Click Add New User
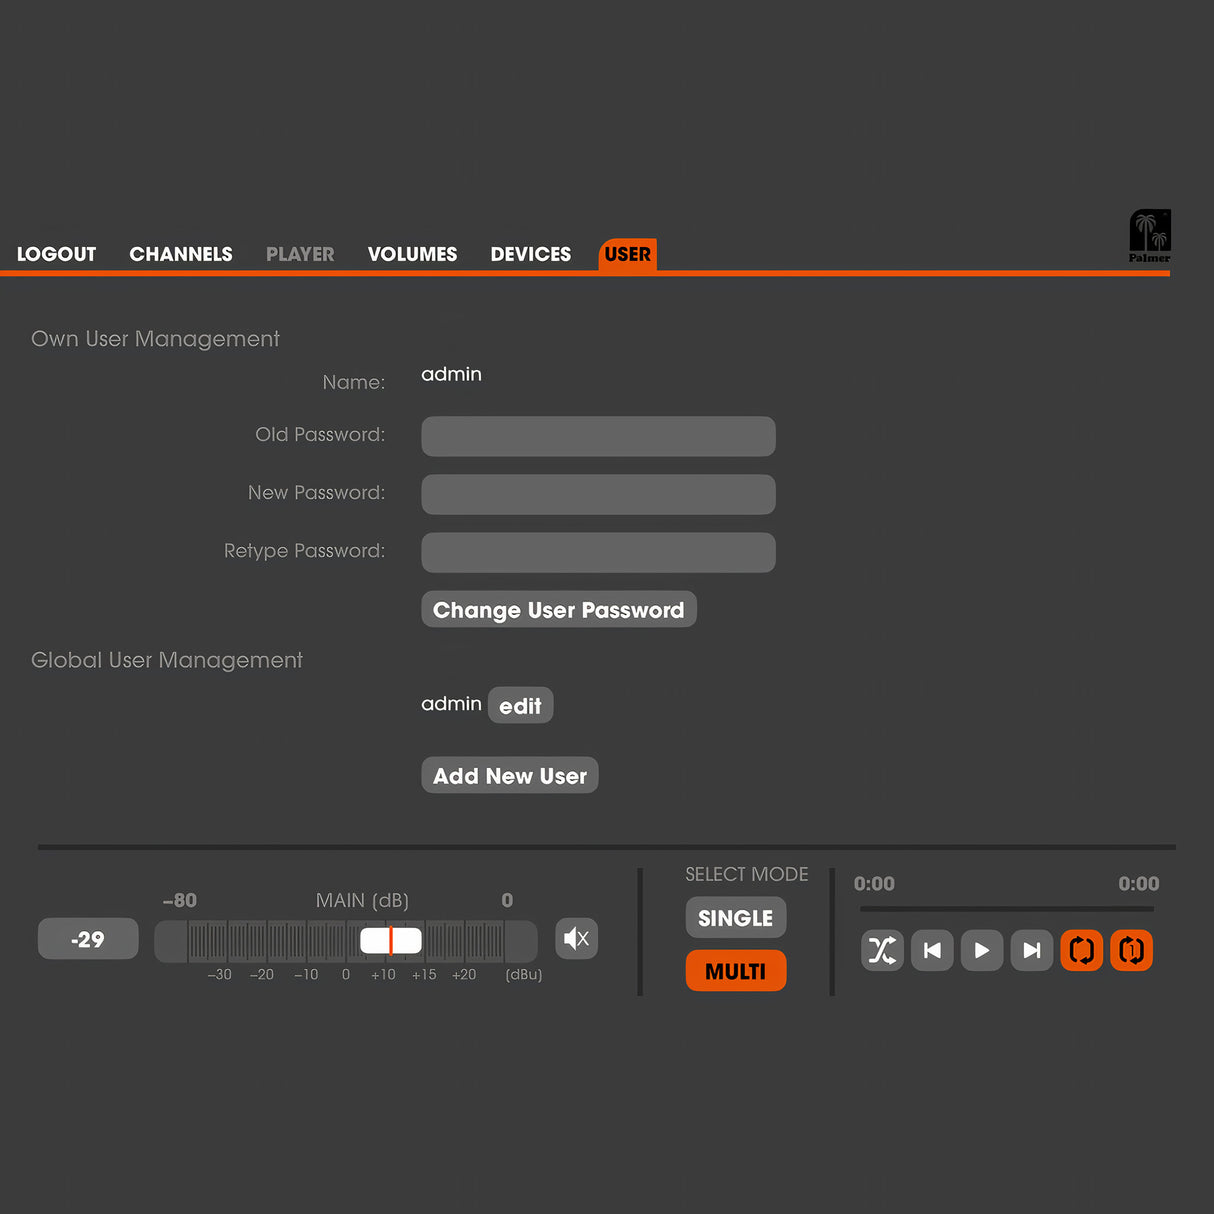Screen dimensions: 1214x1214 509,776
